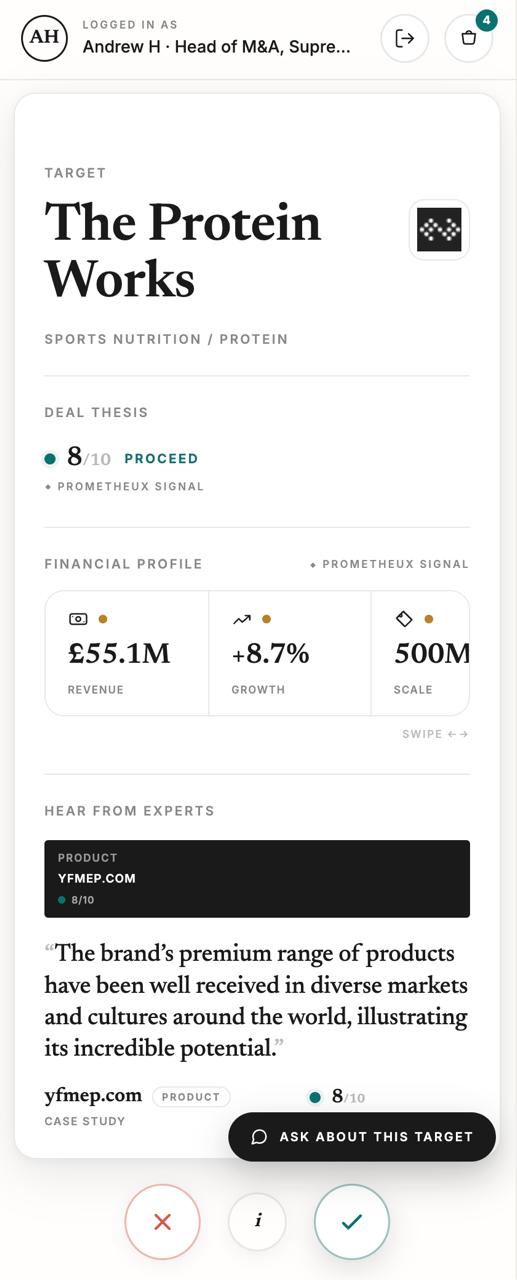Click the growth trend arrow icon
This screenshot has height=1280, width=517.
click(241, 619)
